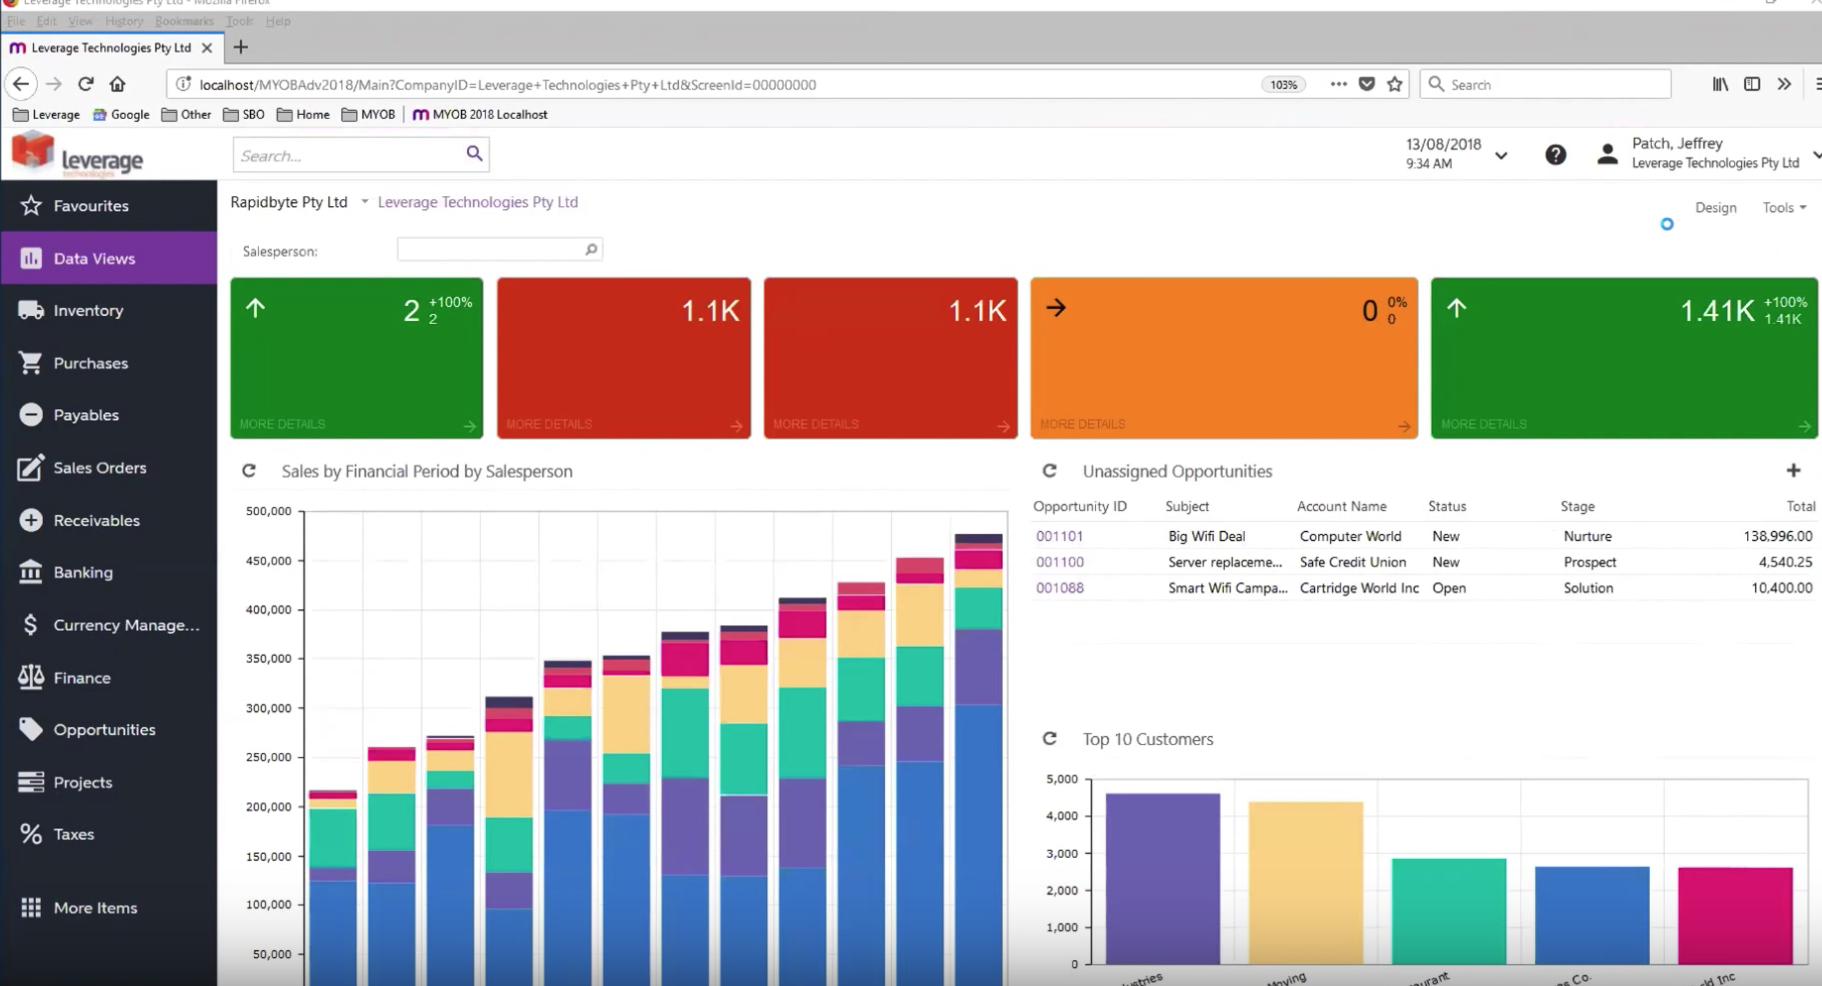Click More Details on orange KPI tile
Viewport: 1822px width, 986px height.
[x=1082, y=425]
